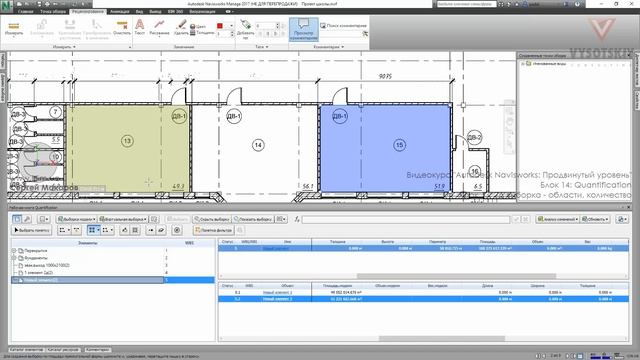This screenshot has width=640, height=360.
Task: Open the Визуализация ribbon tab
Action: (x=202, y=12)
